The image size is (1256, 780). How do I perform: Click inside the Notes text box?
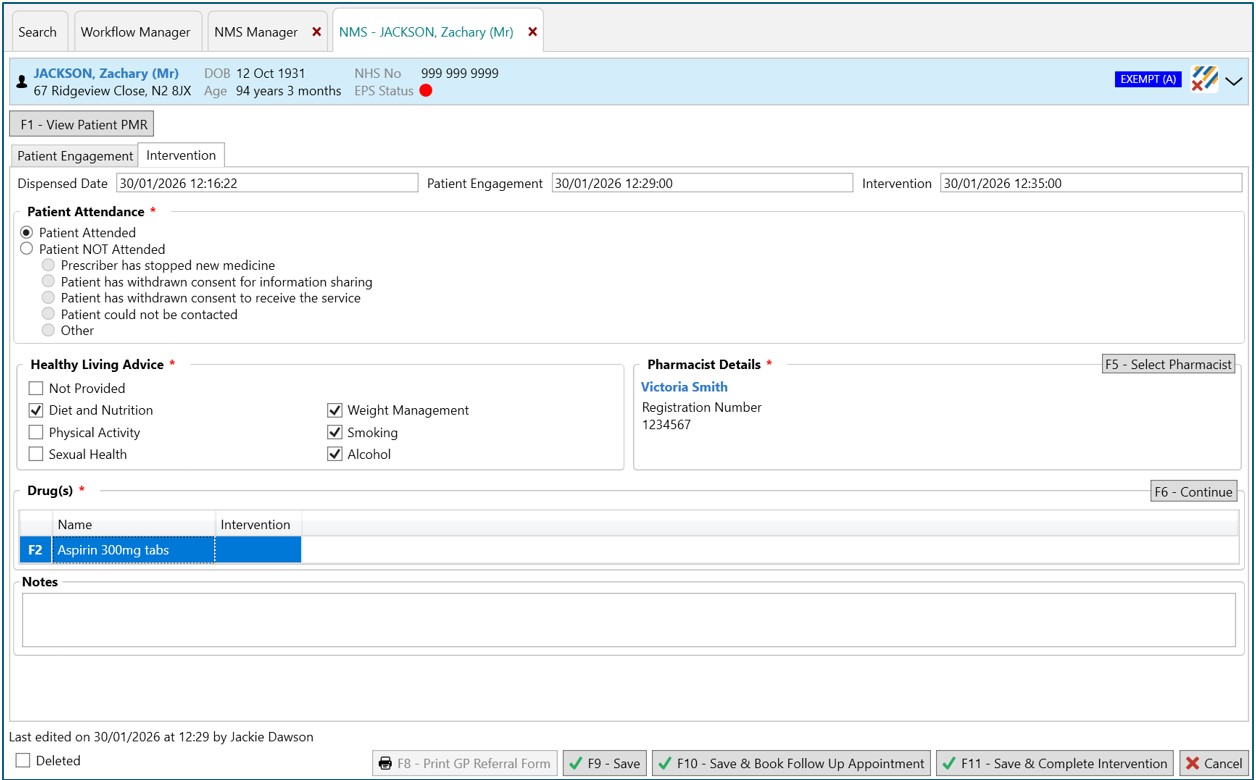click(628, 620)
